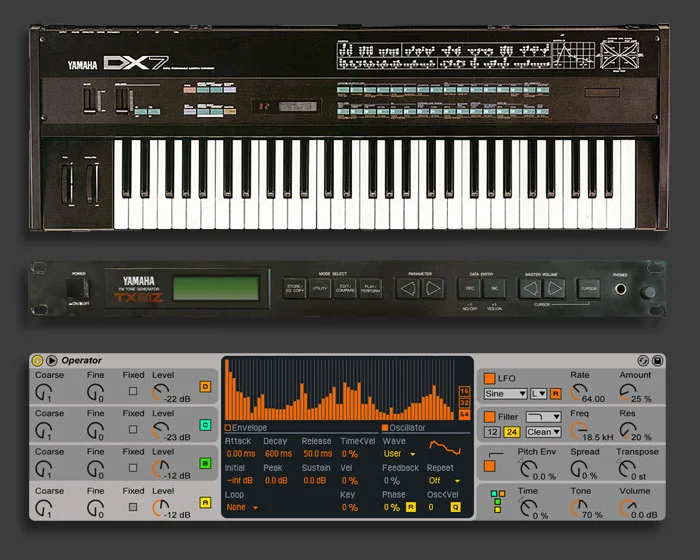Toggle the Pitch Env on/off switch
This screenshot has width=700, height=560.
(x=490, y=466)
